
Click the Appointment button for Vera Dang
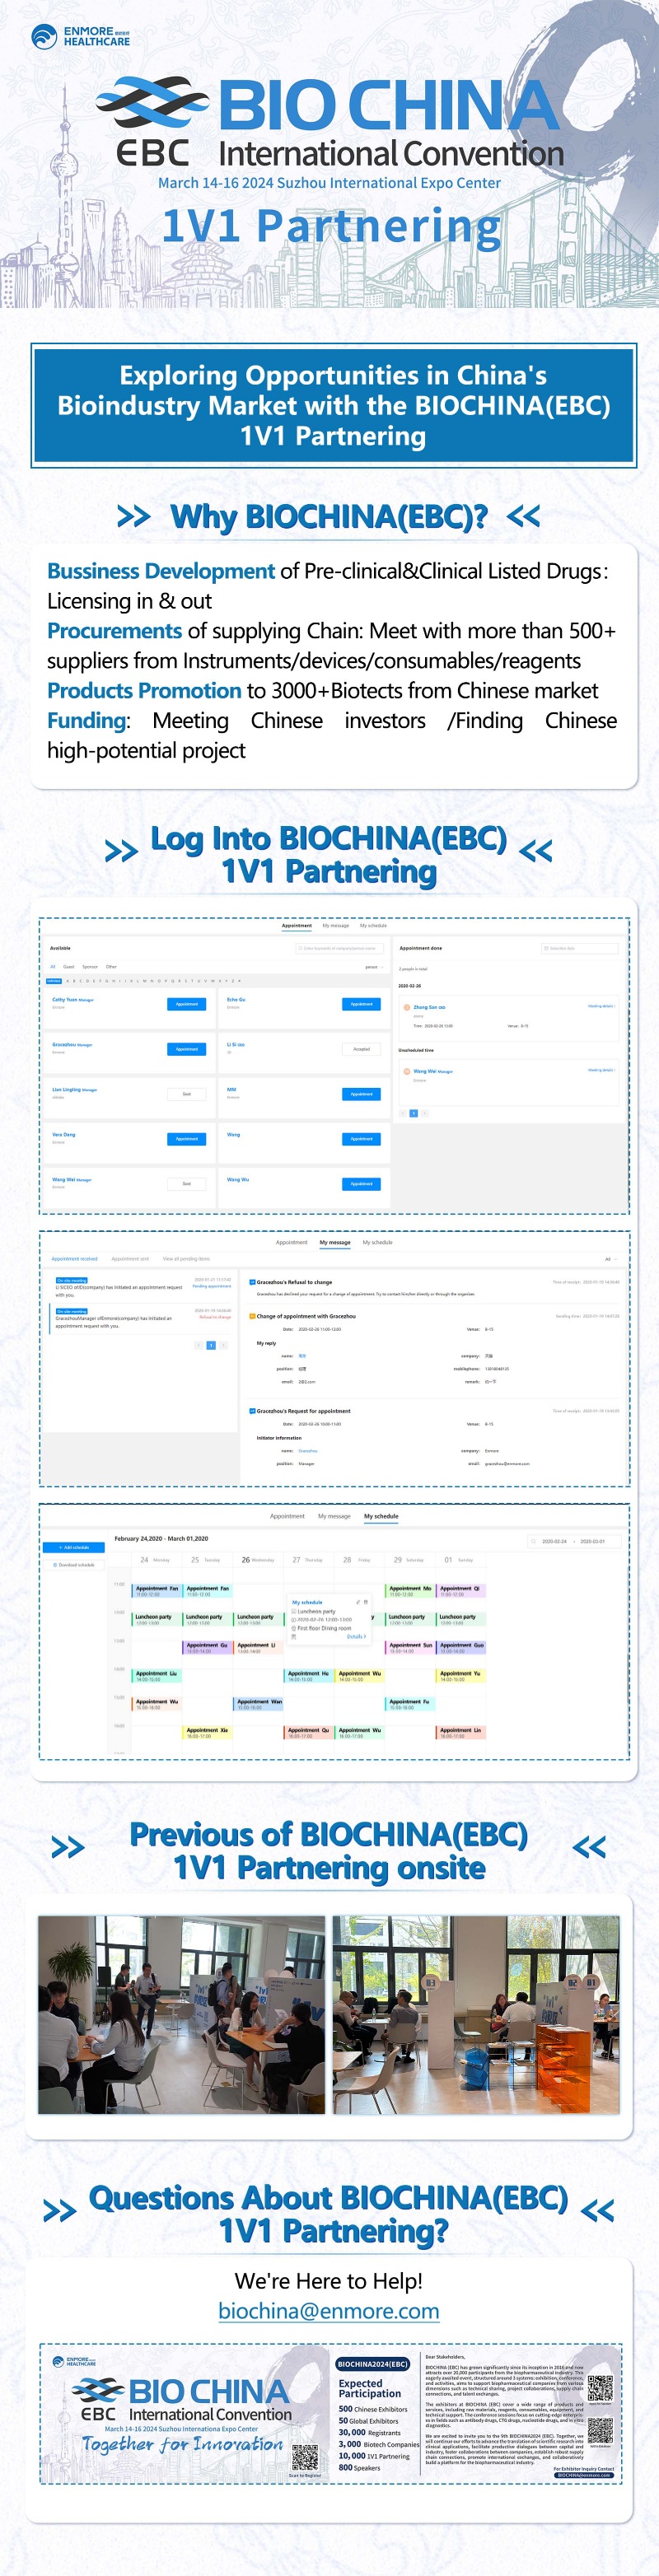[187, 1139]
